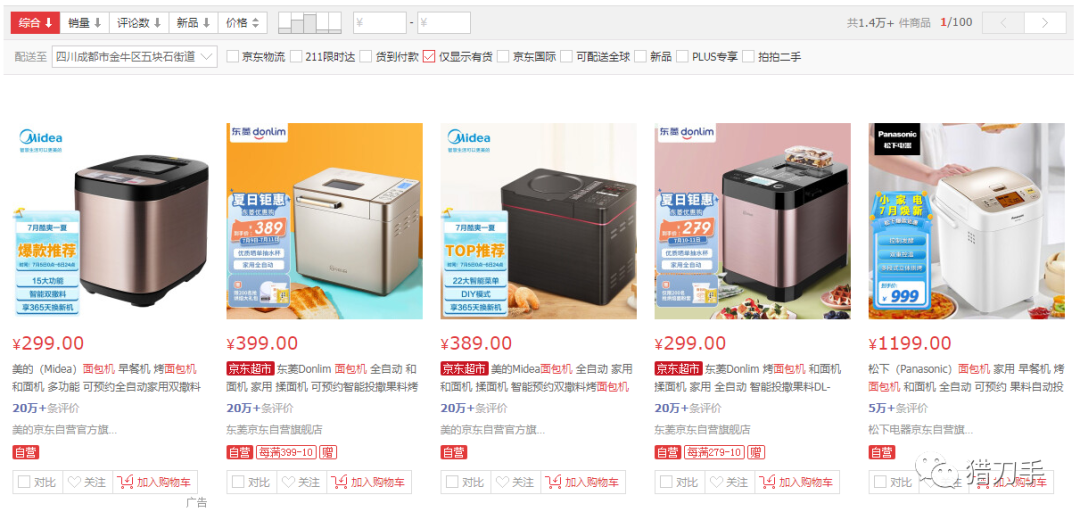Click the next page arrow button
The height and width of the screenshot is (520, 1080).
(1045, 23)
